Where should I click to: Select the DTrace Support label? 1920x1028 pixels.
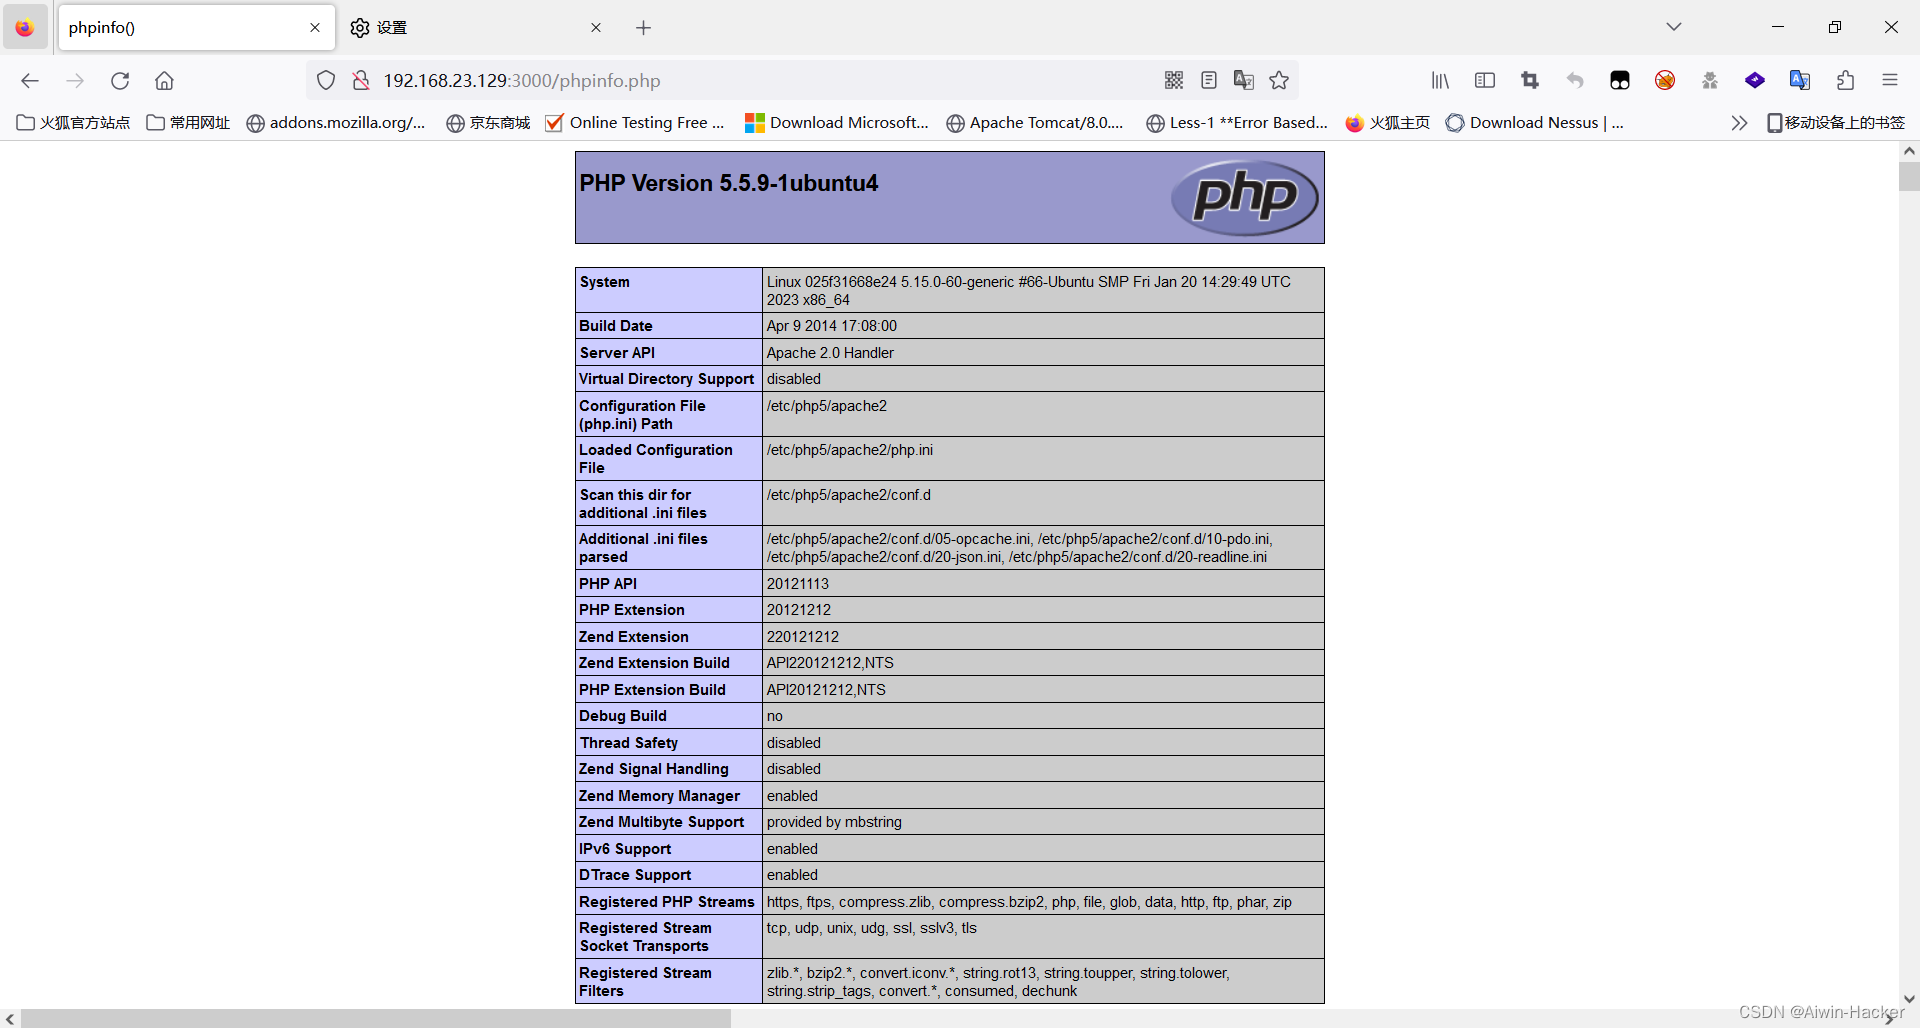[635, 875]
